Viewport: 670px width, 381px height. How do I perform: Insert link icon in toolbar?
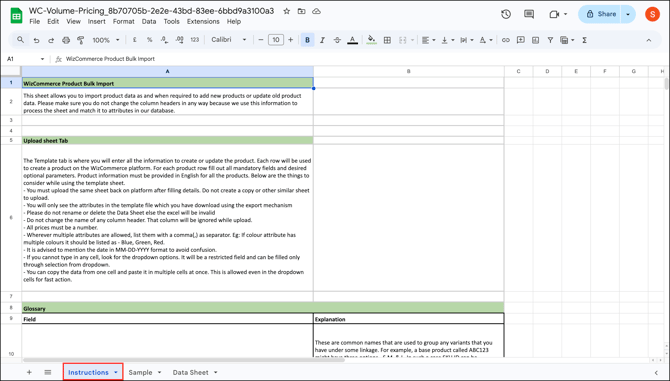click(x=506, y=40)
